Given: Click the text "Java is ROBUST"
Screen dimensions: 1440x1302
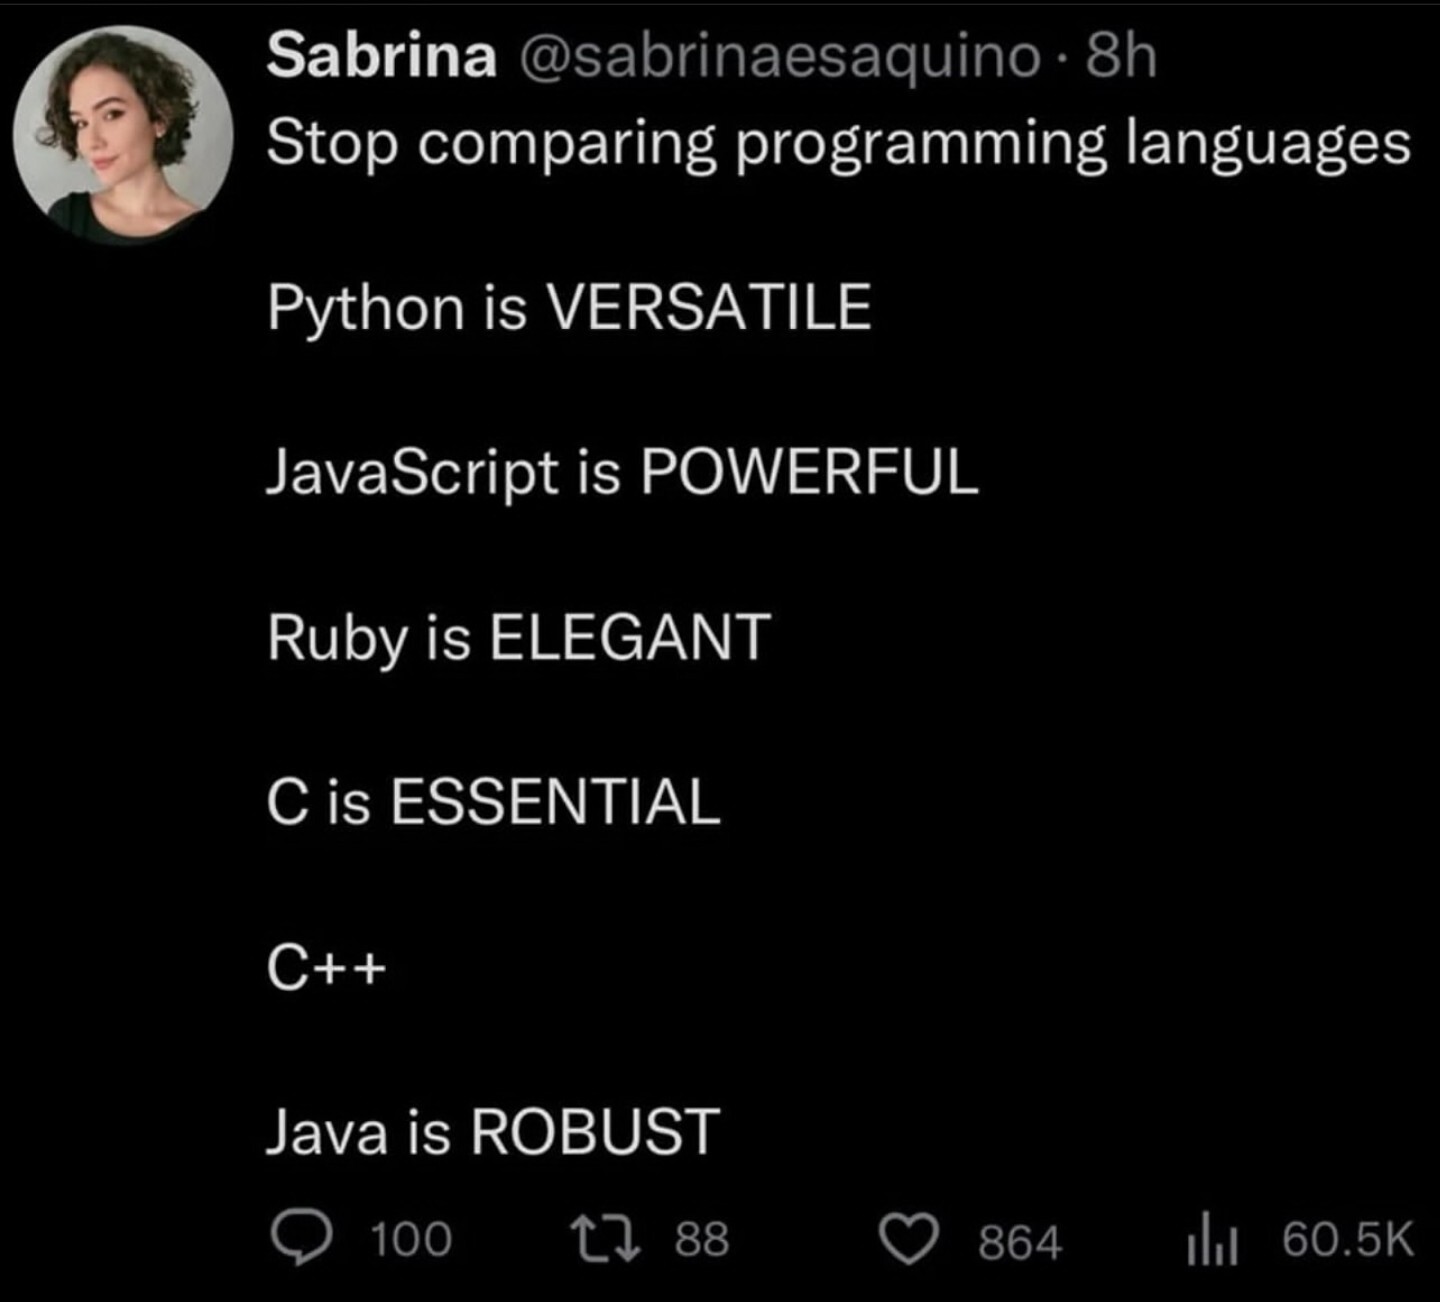Looking at the screenshot, I should tap(492, 1132).
